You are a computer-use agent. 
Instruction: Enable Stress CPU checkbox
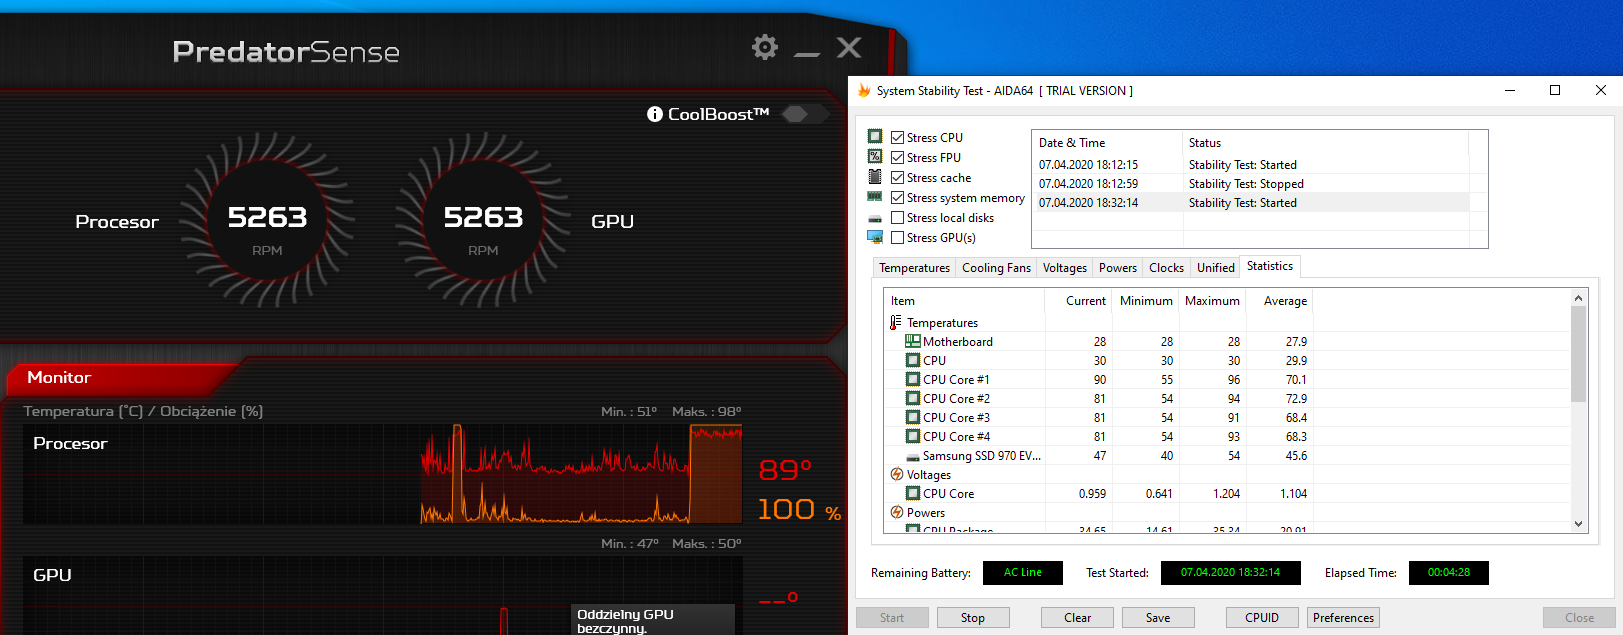(x=897, y=138)
